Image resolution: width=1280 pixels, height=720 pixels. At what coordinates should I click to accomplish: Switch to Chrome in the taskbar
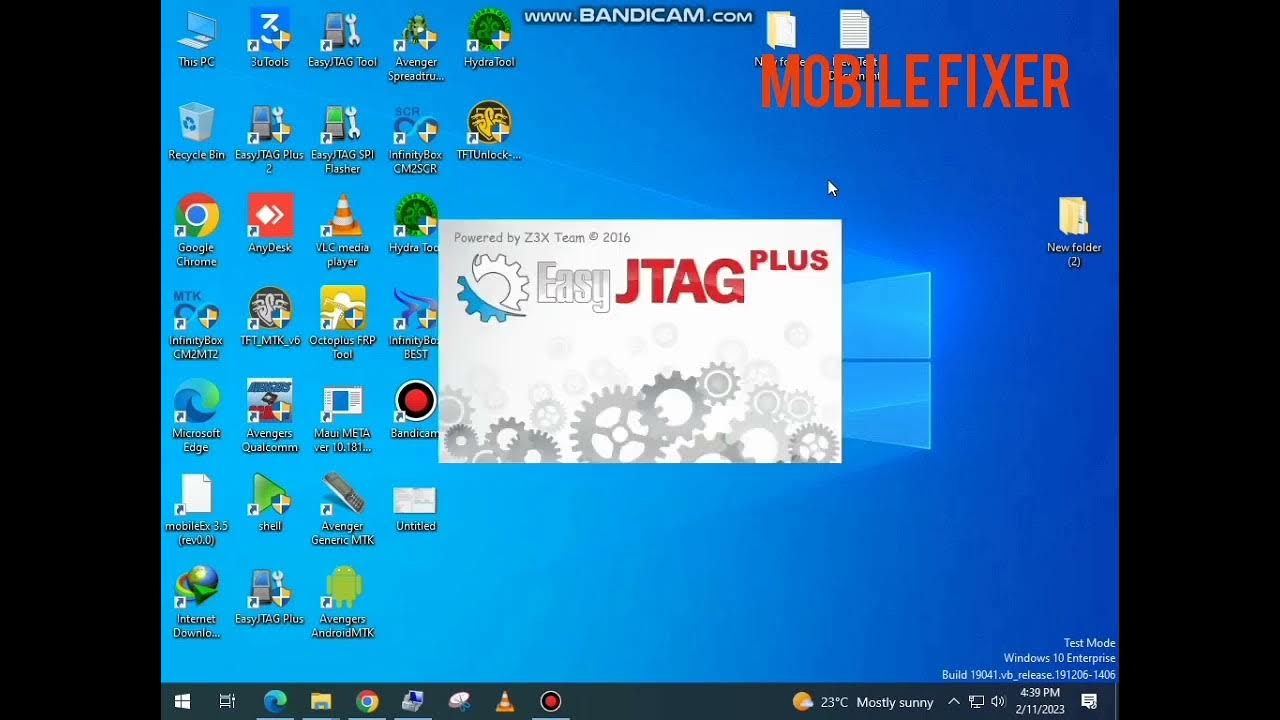[367, 702]
